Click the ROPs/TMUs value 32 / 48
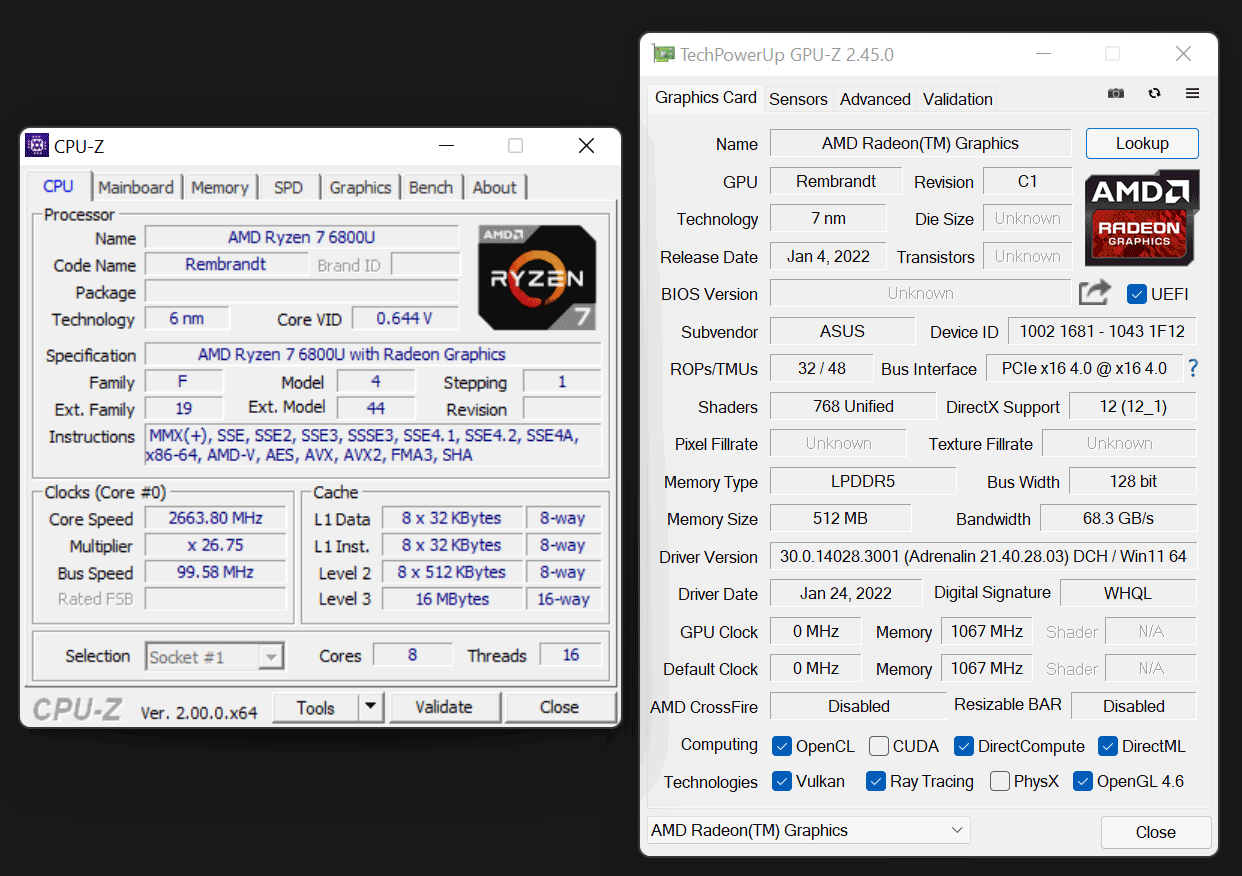The height and width of the screenshot is (876, 1242). 822,368
